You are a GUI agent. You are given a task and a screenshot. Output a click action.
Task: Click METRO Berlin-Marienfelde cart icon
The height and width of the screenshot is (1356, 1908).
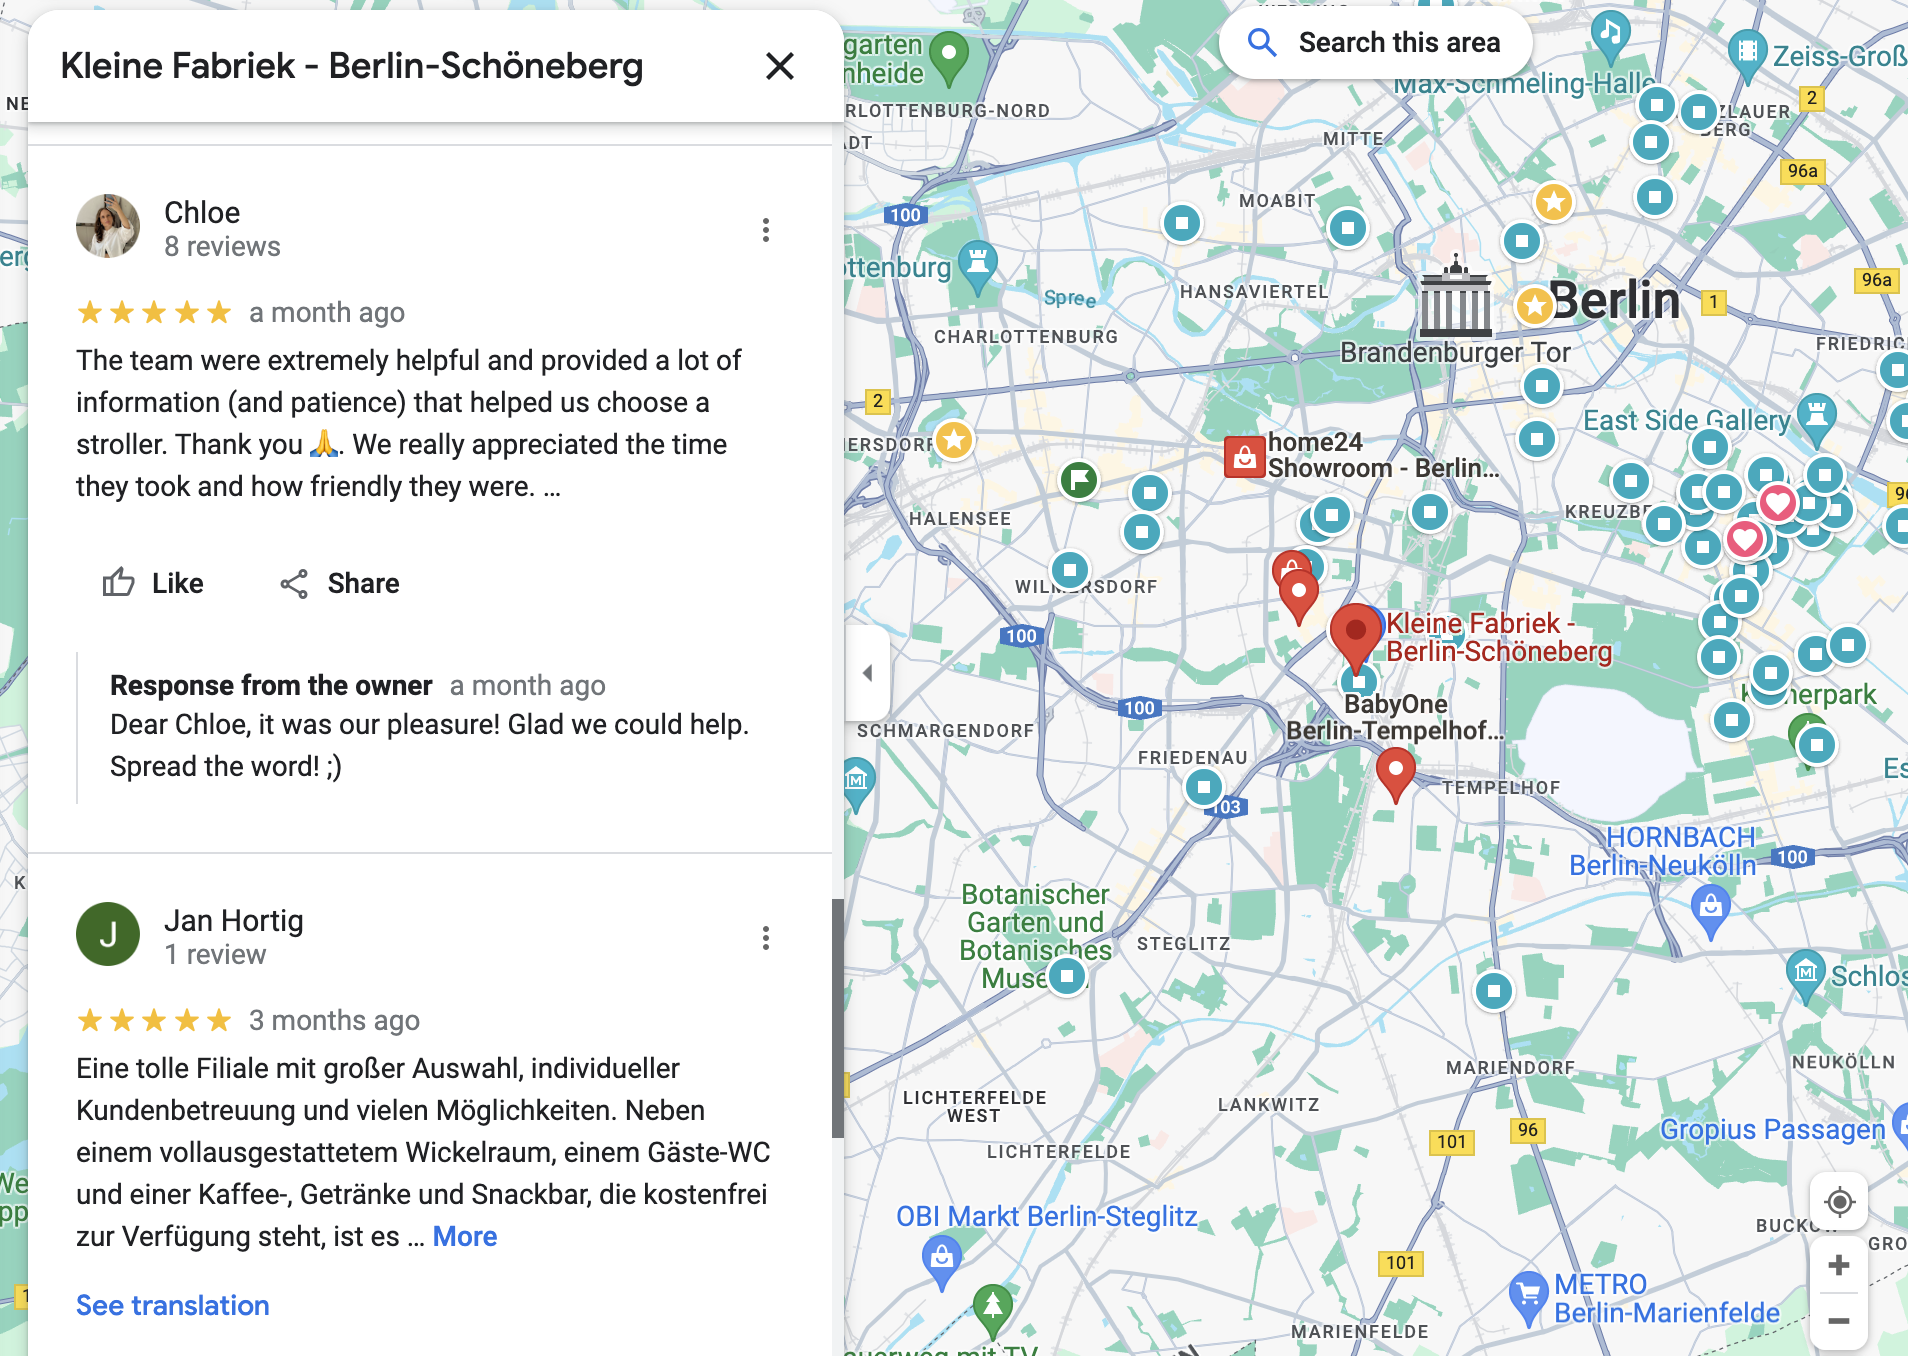pos(1528,1296)
